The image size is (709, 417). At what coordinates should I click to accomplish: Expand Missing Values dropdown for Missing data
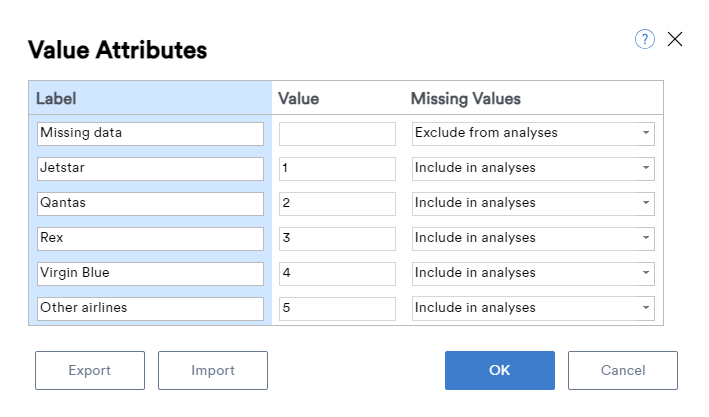(x=533, y=133)
